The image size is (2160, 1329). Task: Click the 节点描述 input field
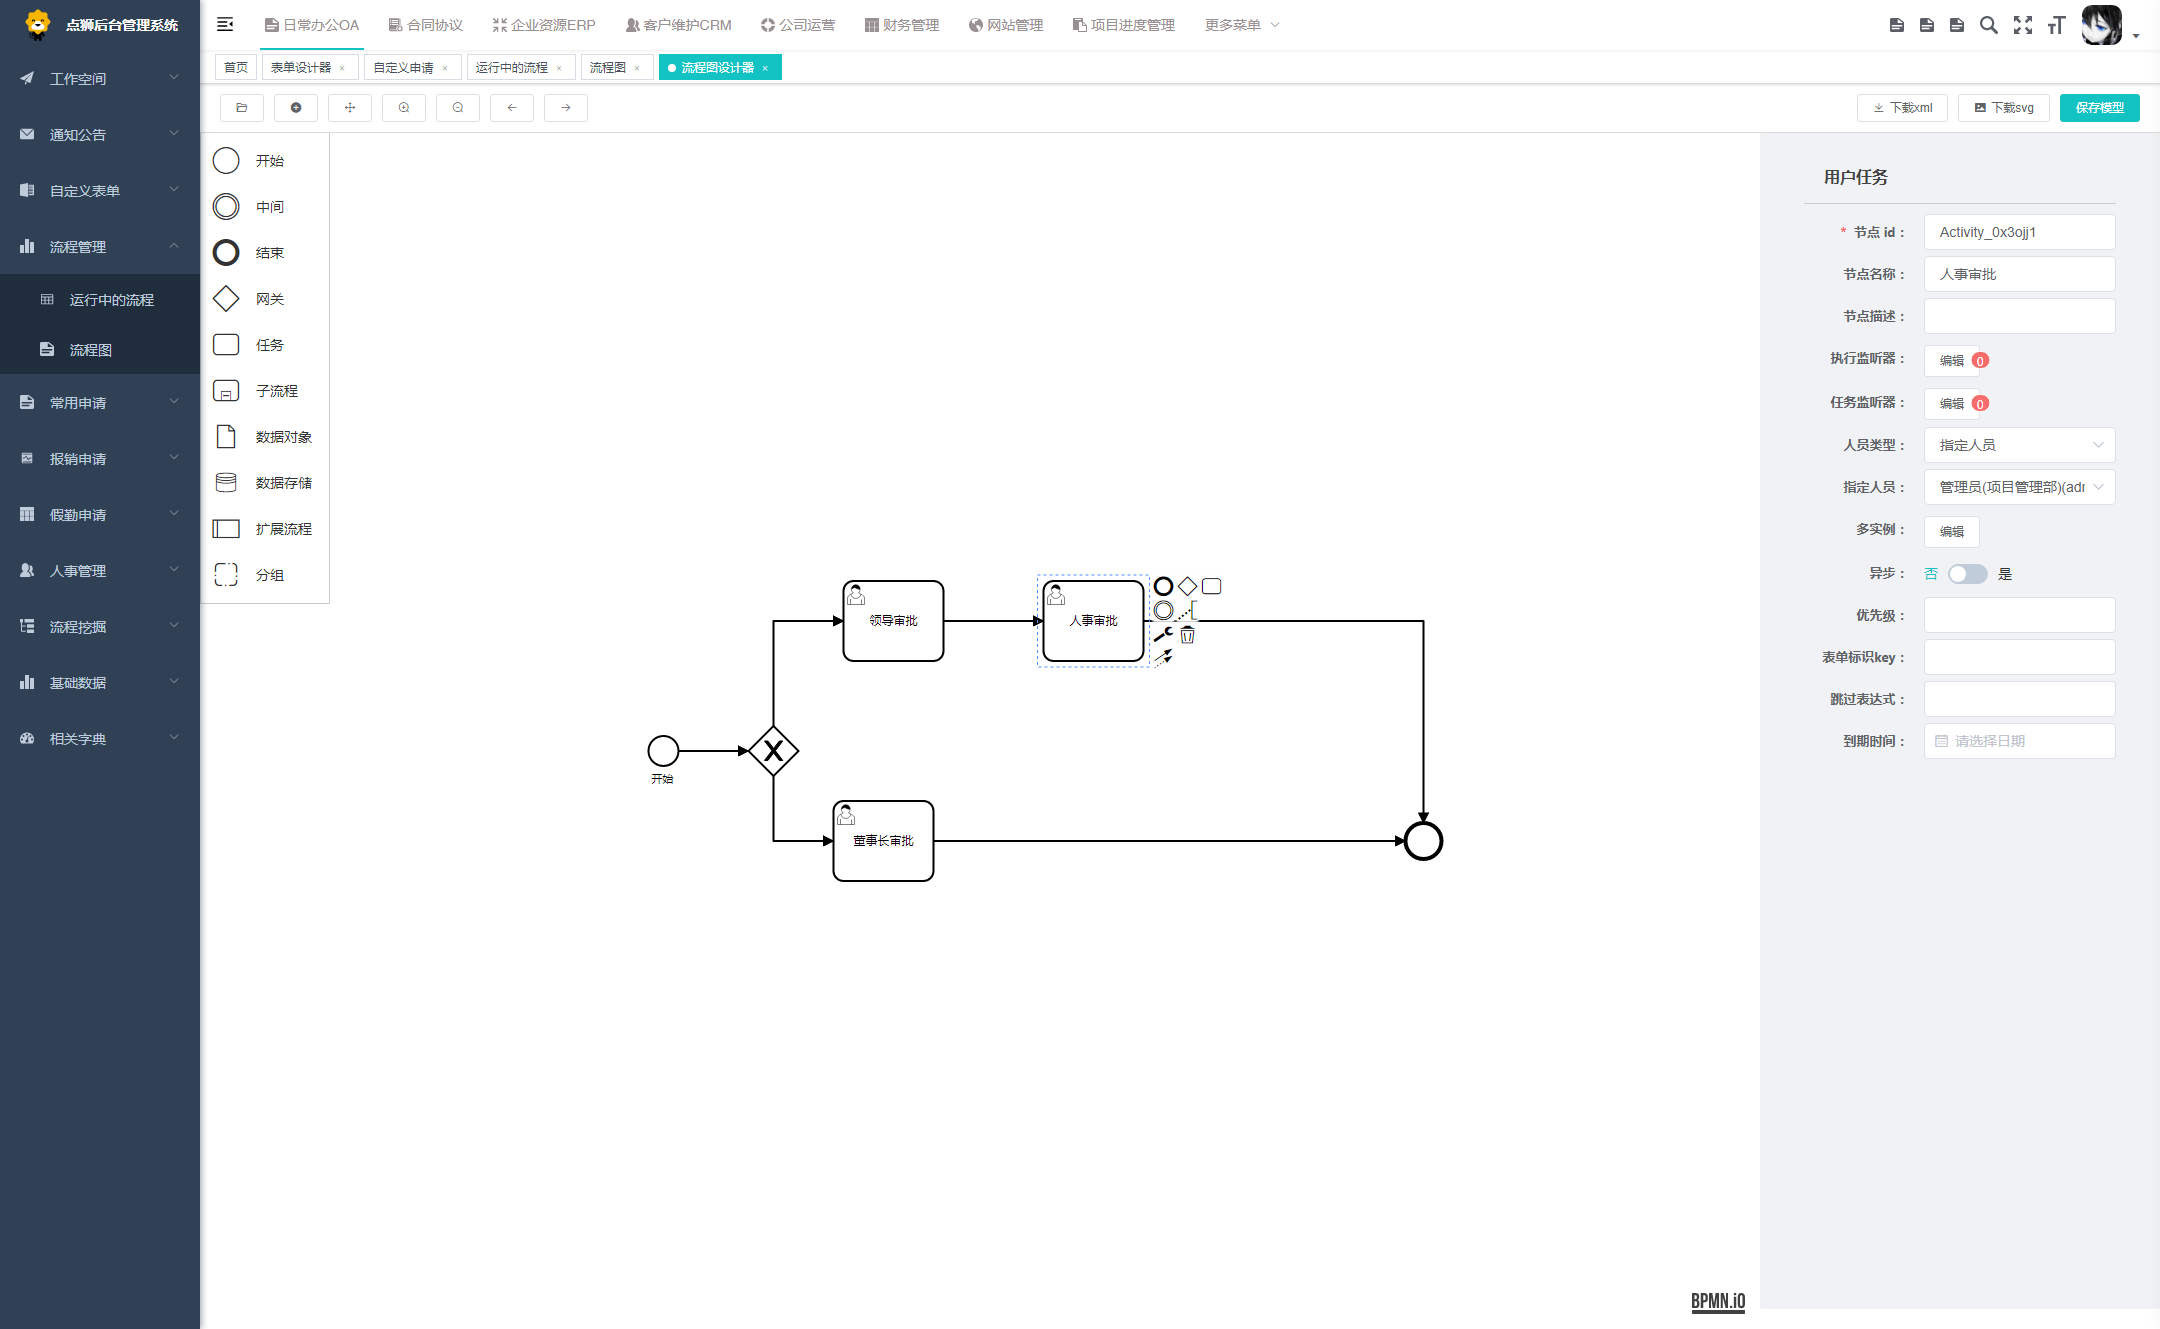click(x=2018, y=316)
